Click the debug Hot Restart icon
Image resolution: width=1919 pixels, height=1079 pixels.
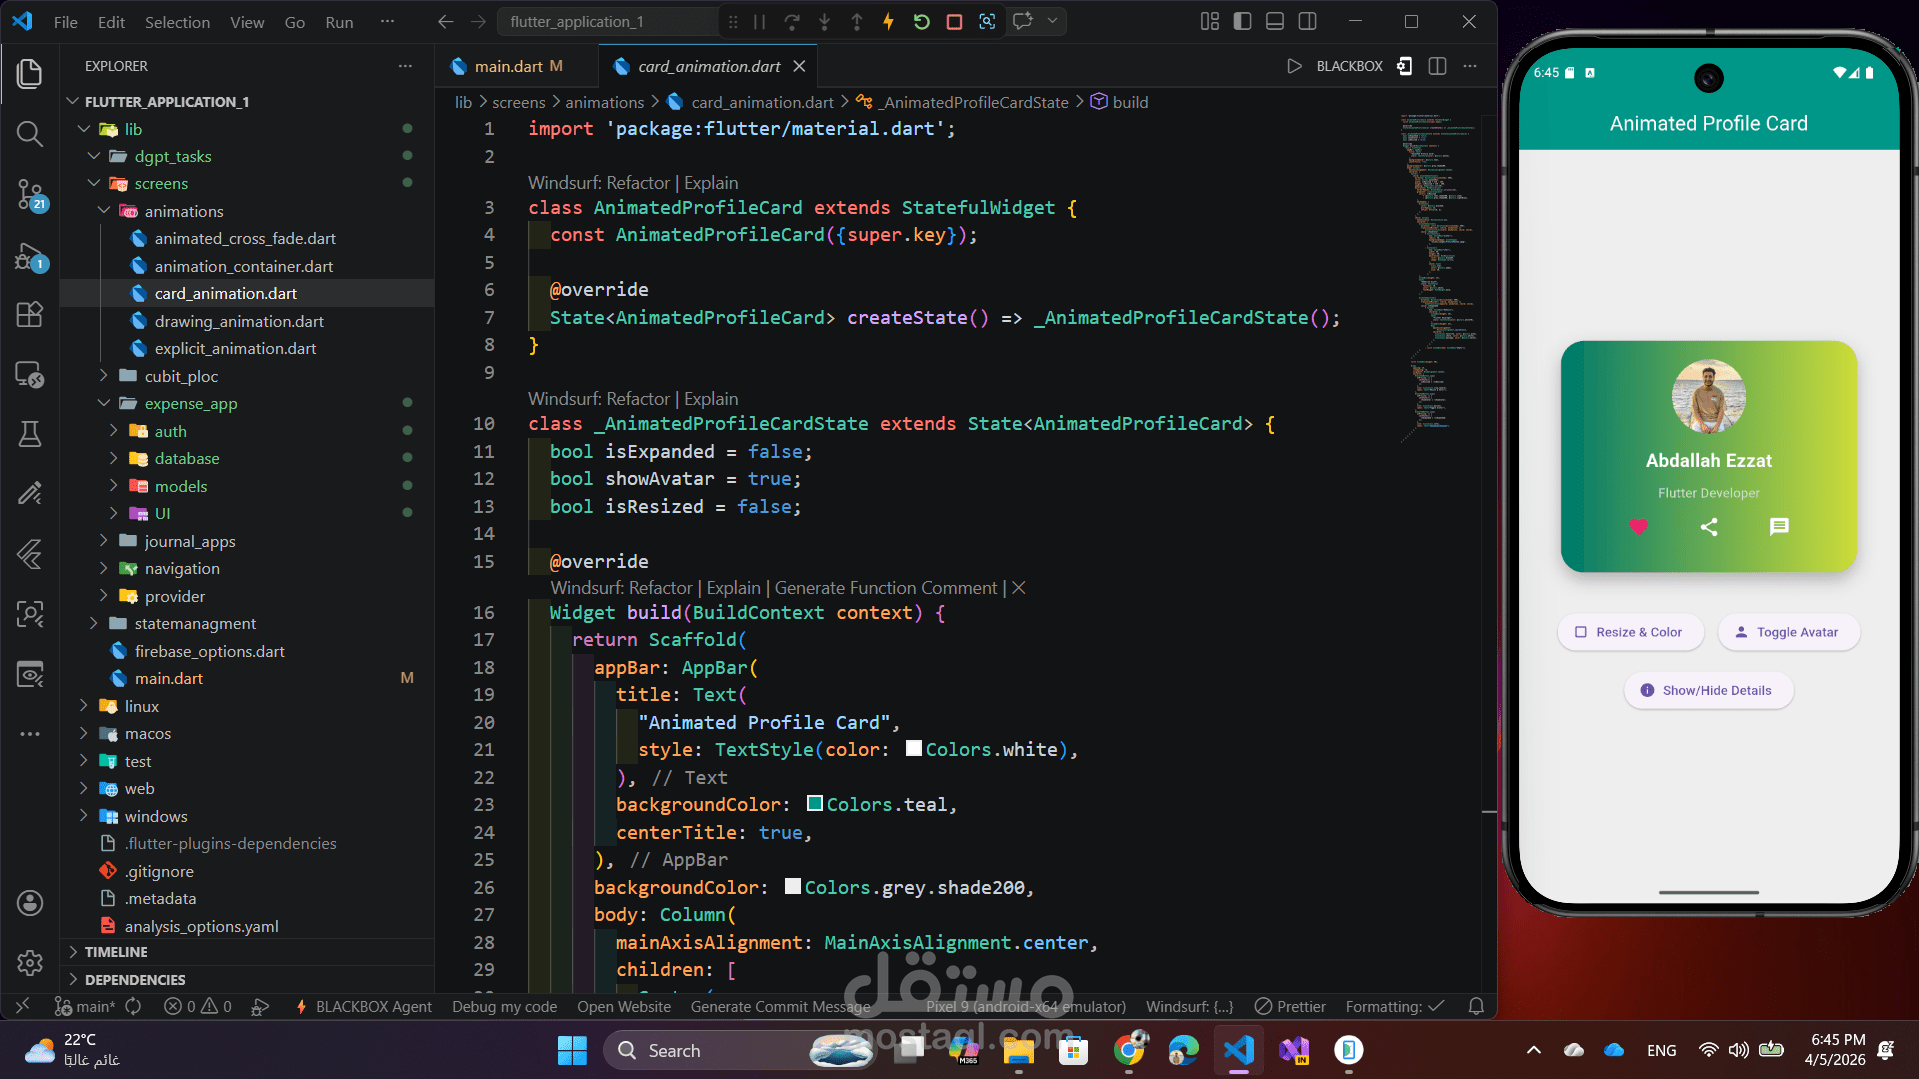tap(921, 22)
